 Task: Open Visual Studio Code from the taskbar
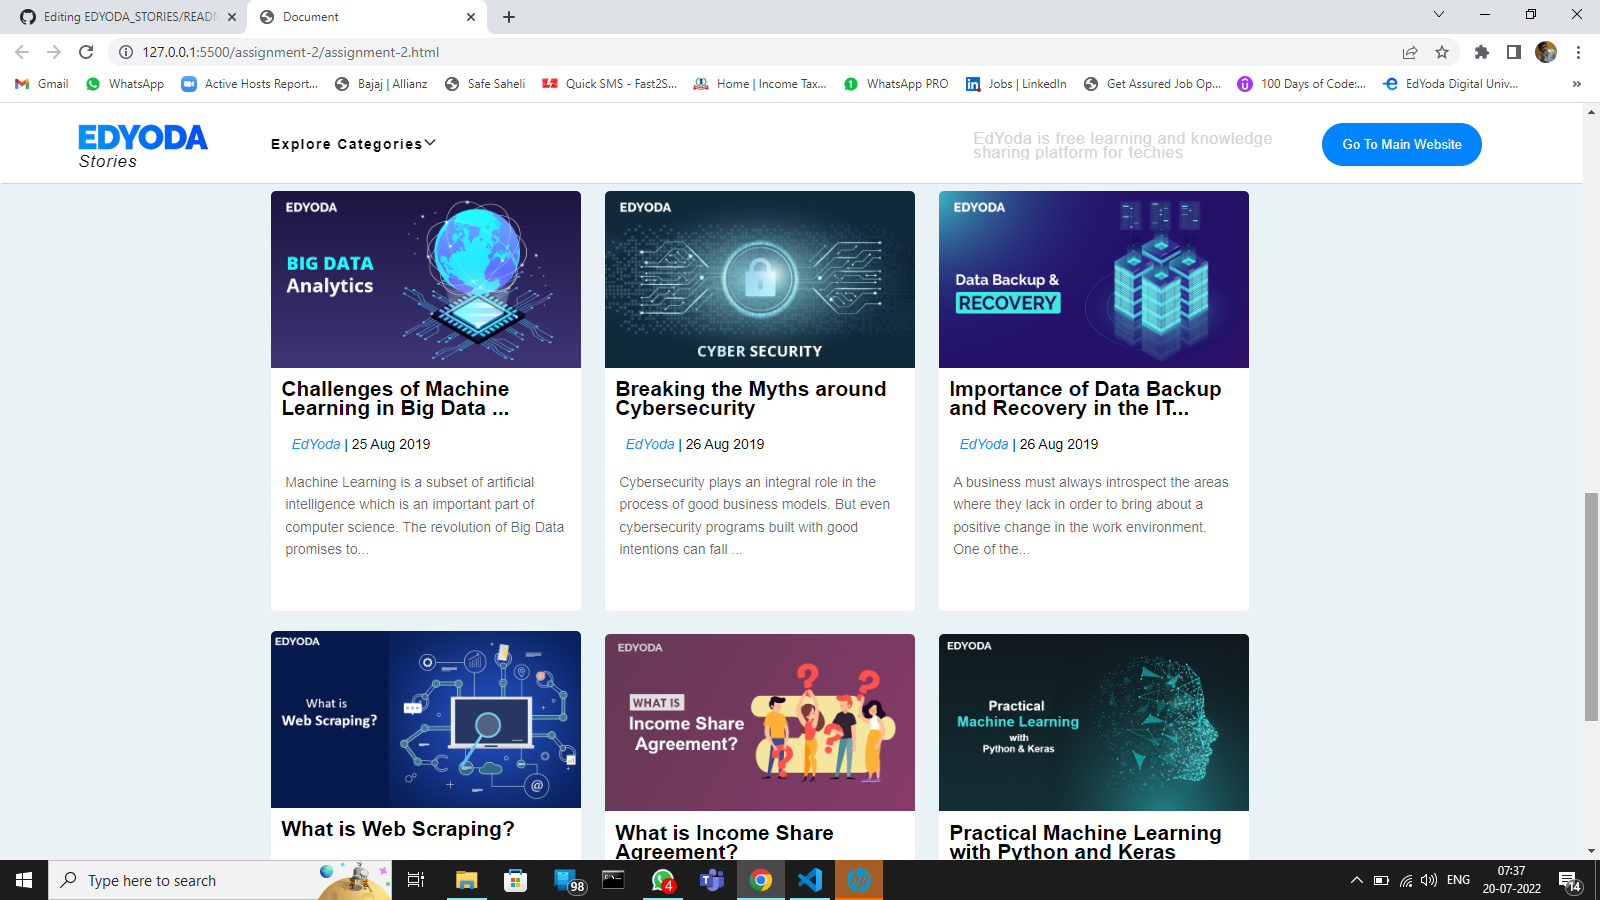(x=809, y=880)
